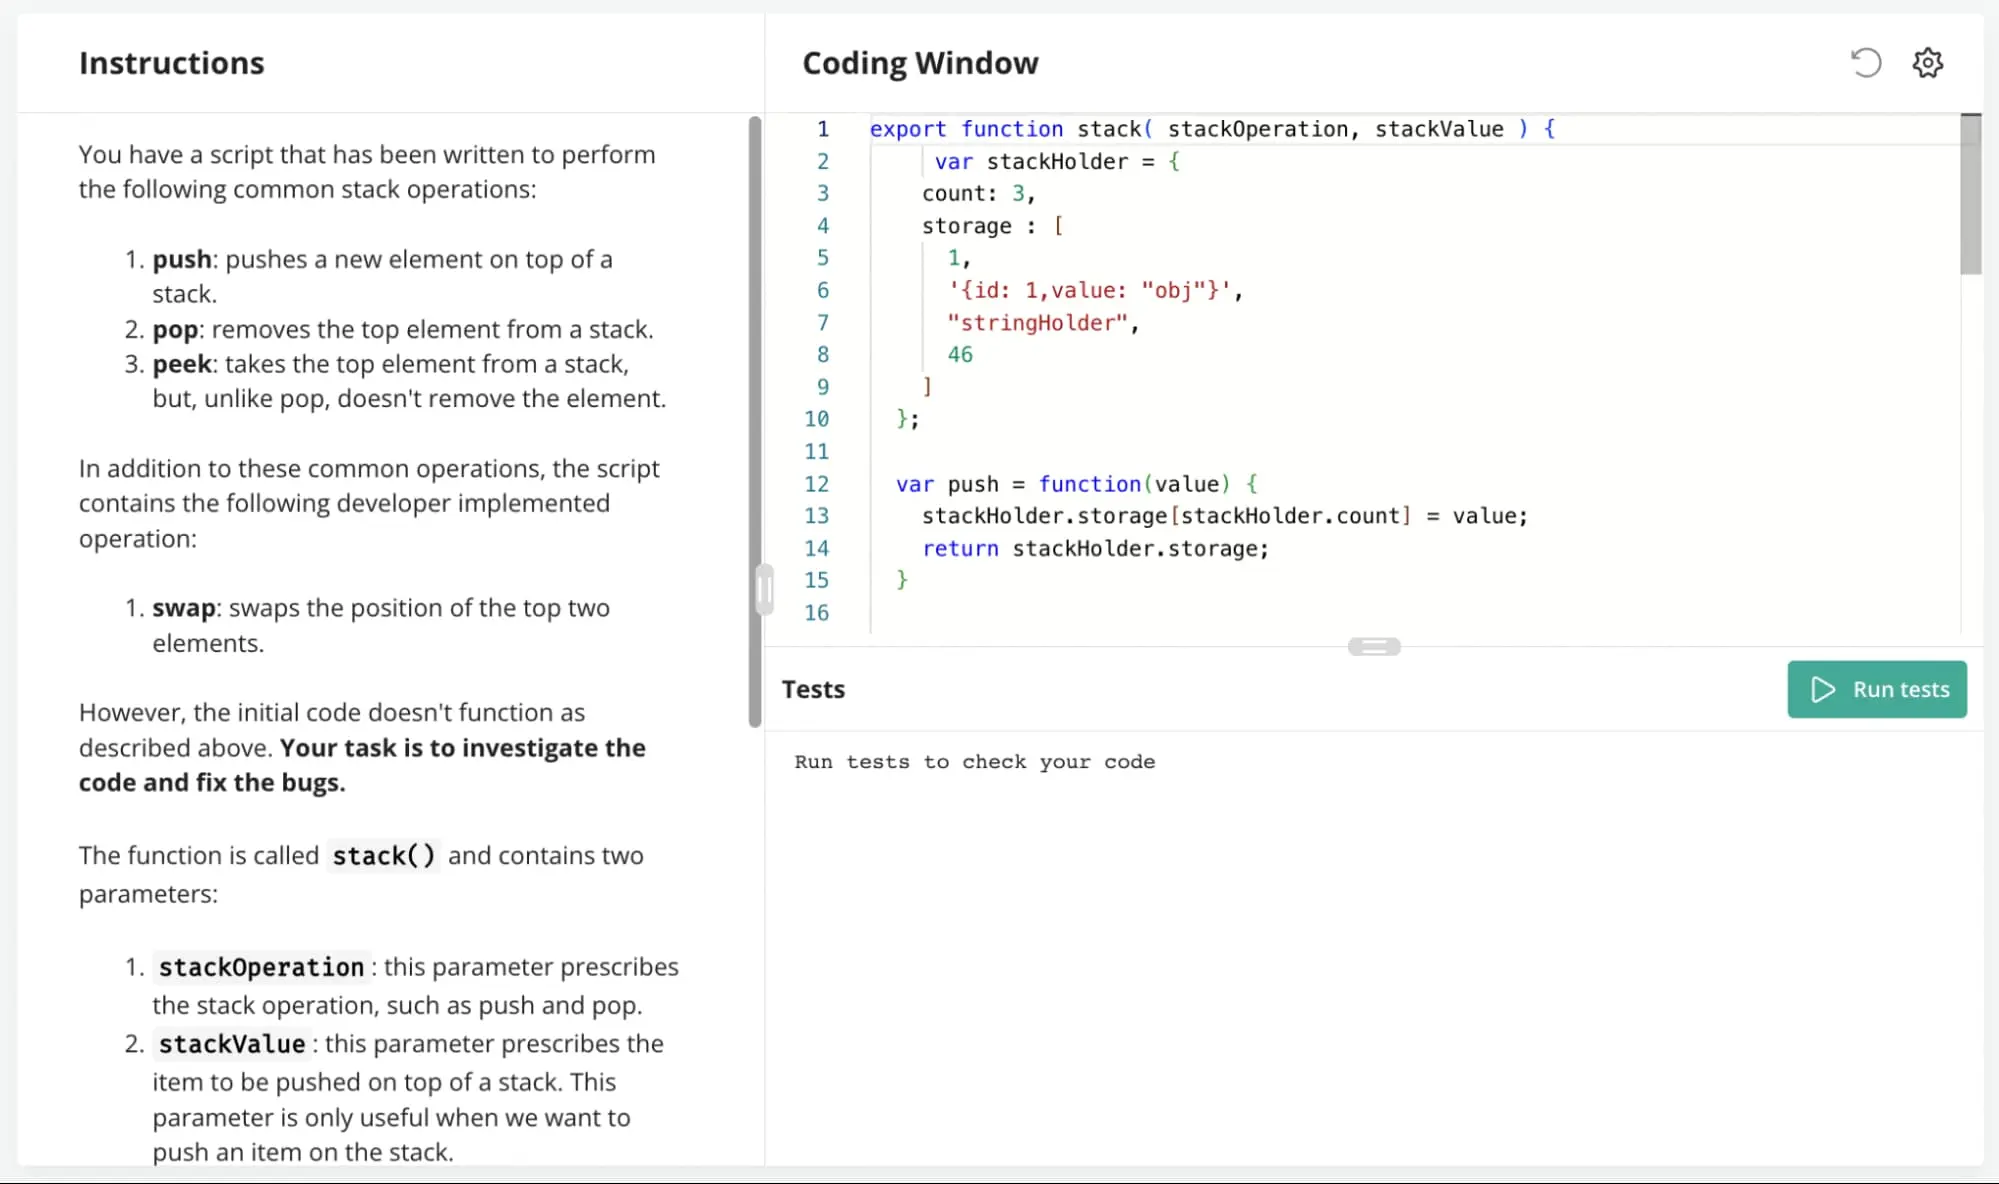Collapse the code editor with the center handle

click(x=1375, y=647)
